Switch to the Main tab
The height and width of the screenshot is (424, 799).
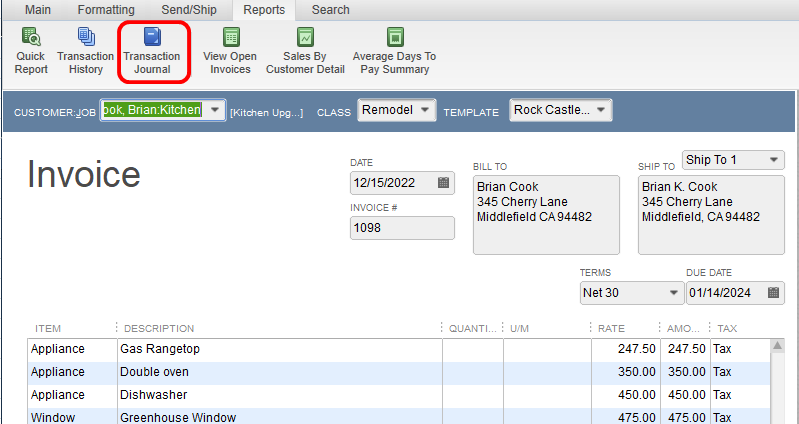pos(38,10)
